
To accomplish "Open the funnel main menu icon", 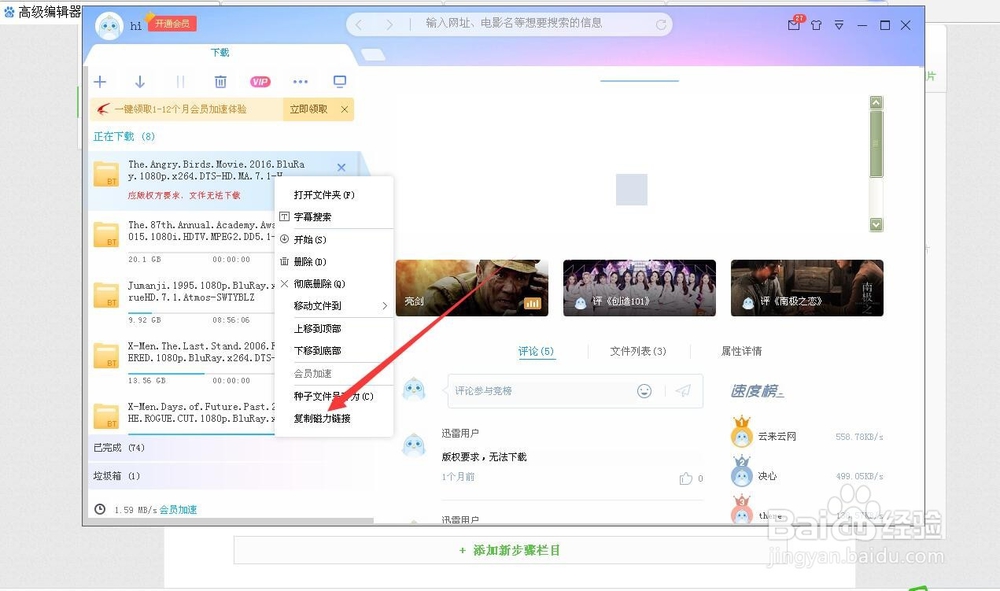I will [839, 26].
